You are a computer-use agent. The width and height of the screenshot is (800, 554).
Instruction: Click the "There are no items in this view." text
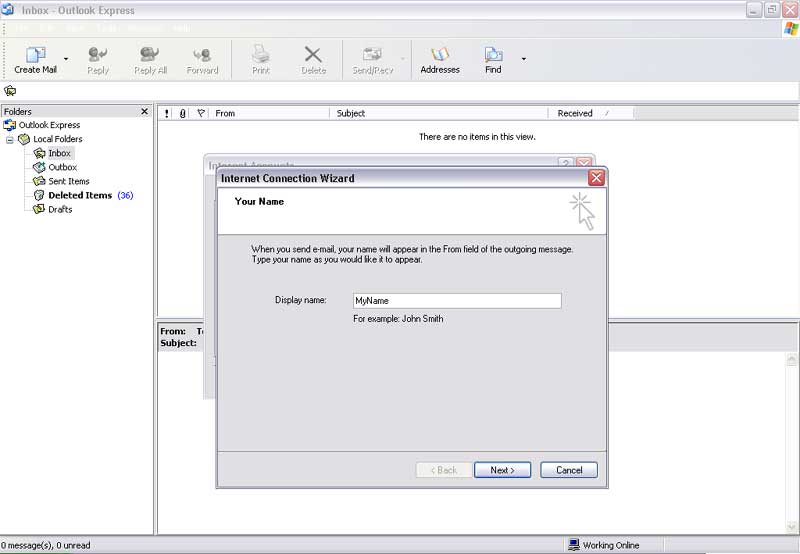pos(477,137)
